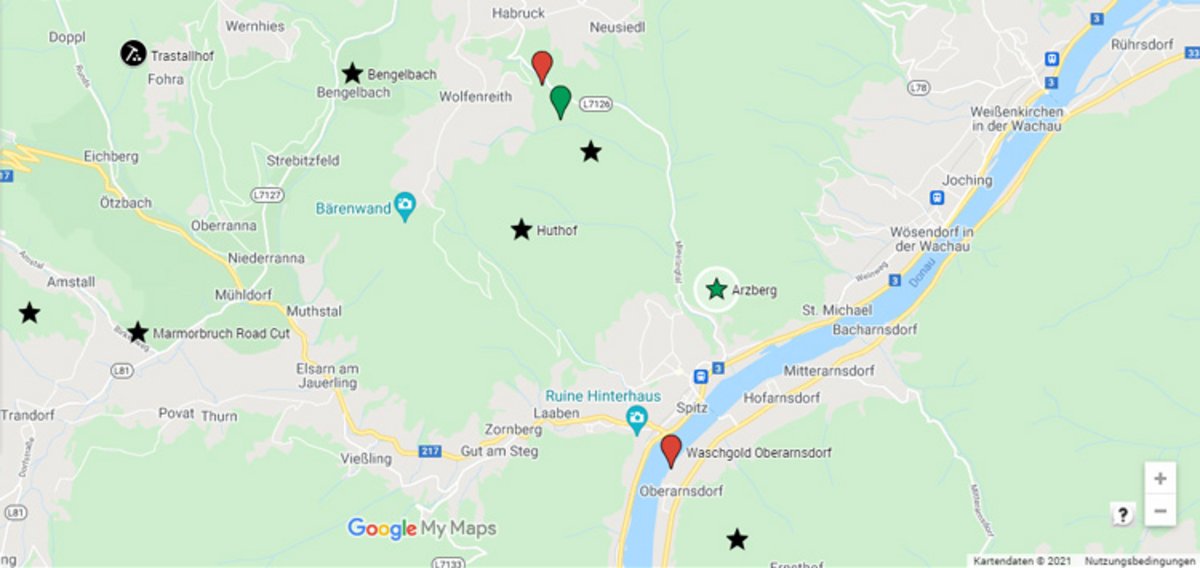1200x568 pixels.
Task: Click the Spitz ferry transit icon
Action: point(703,376)
